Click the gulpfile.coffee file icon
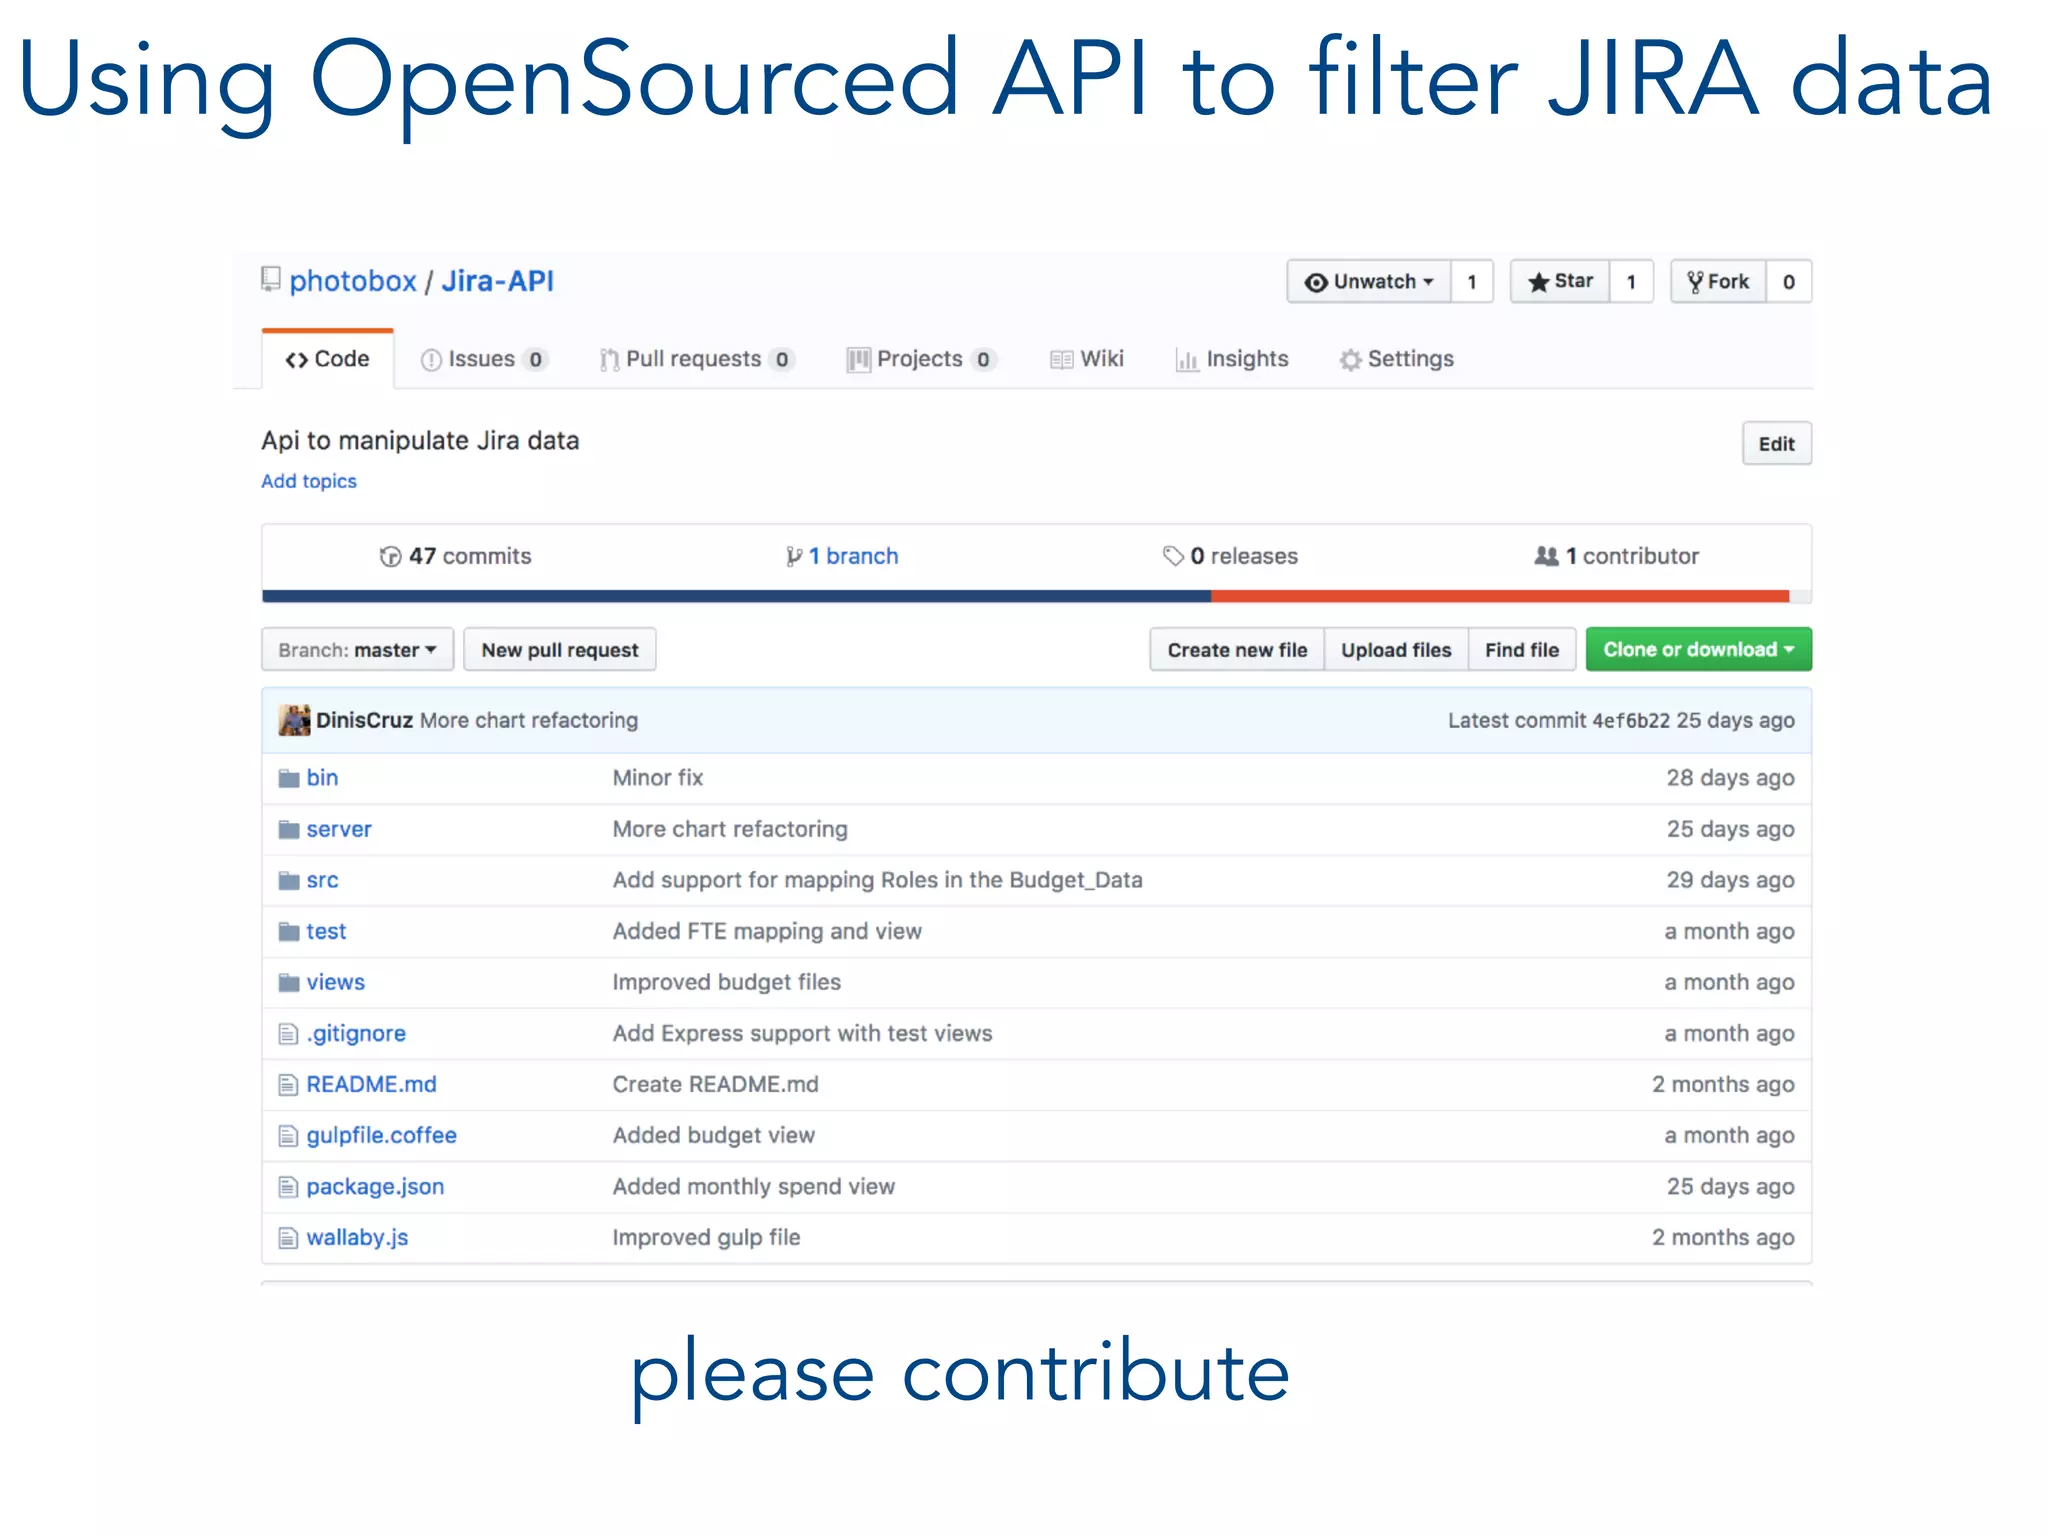Image resolution: width=2048 pixels, height=1536 pixels. [x=288, y=1135]
